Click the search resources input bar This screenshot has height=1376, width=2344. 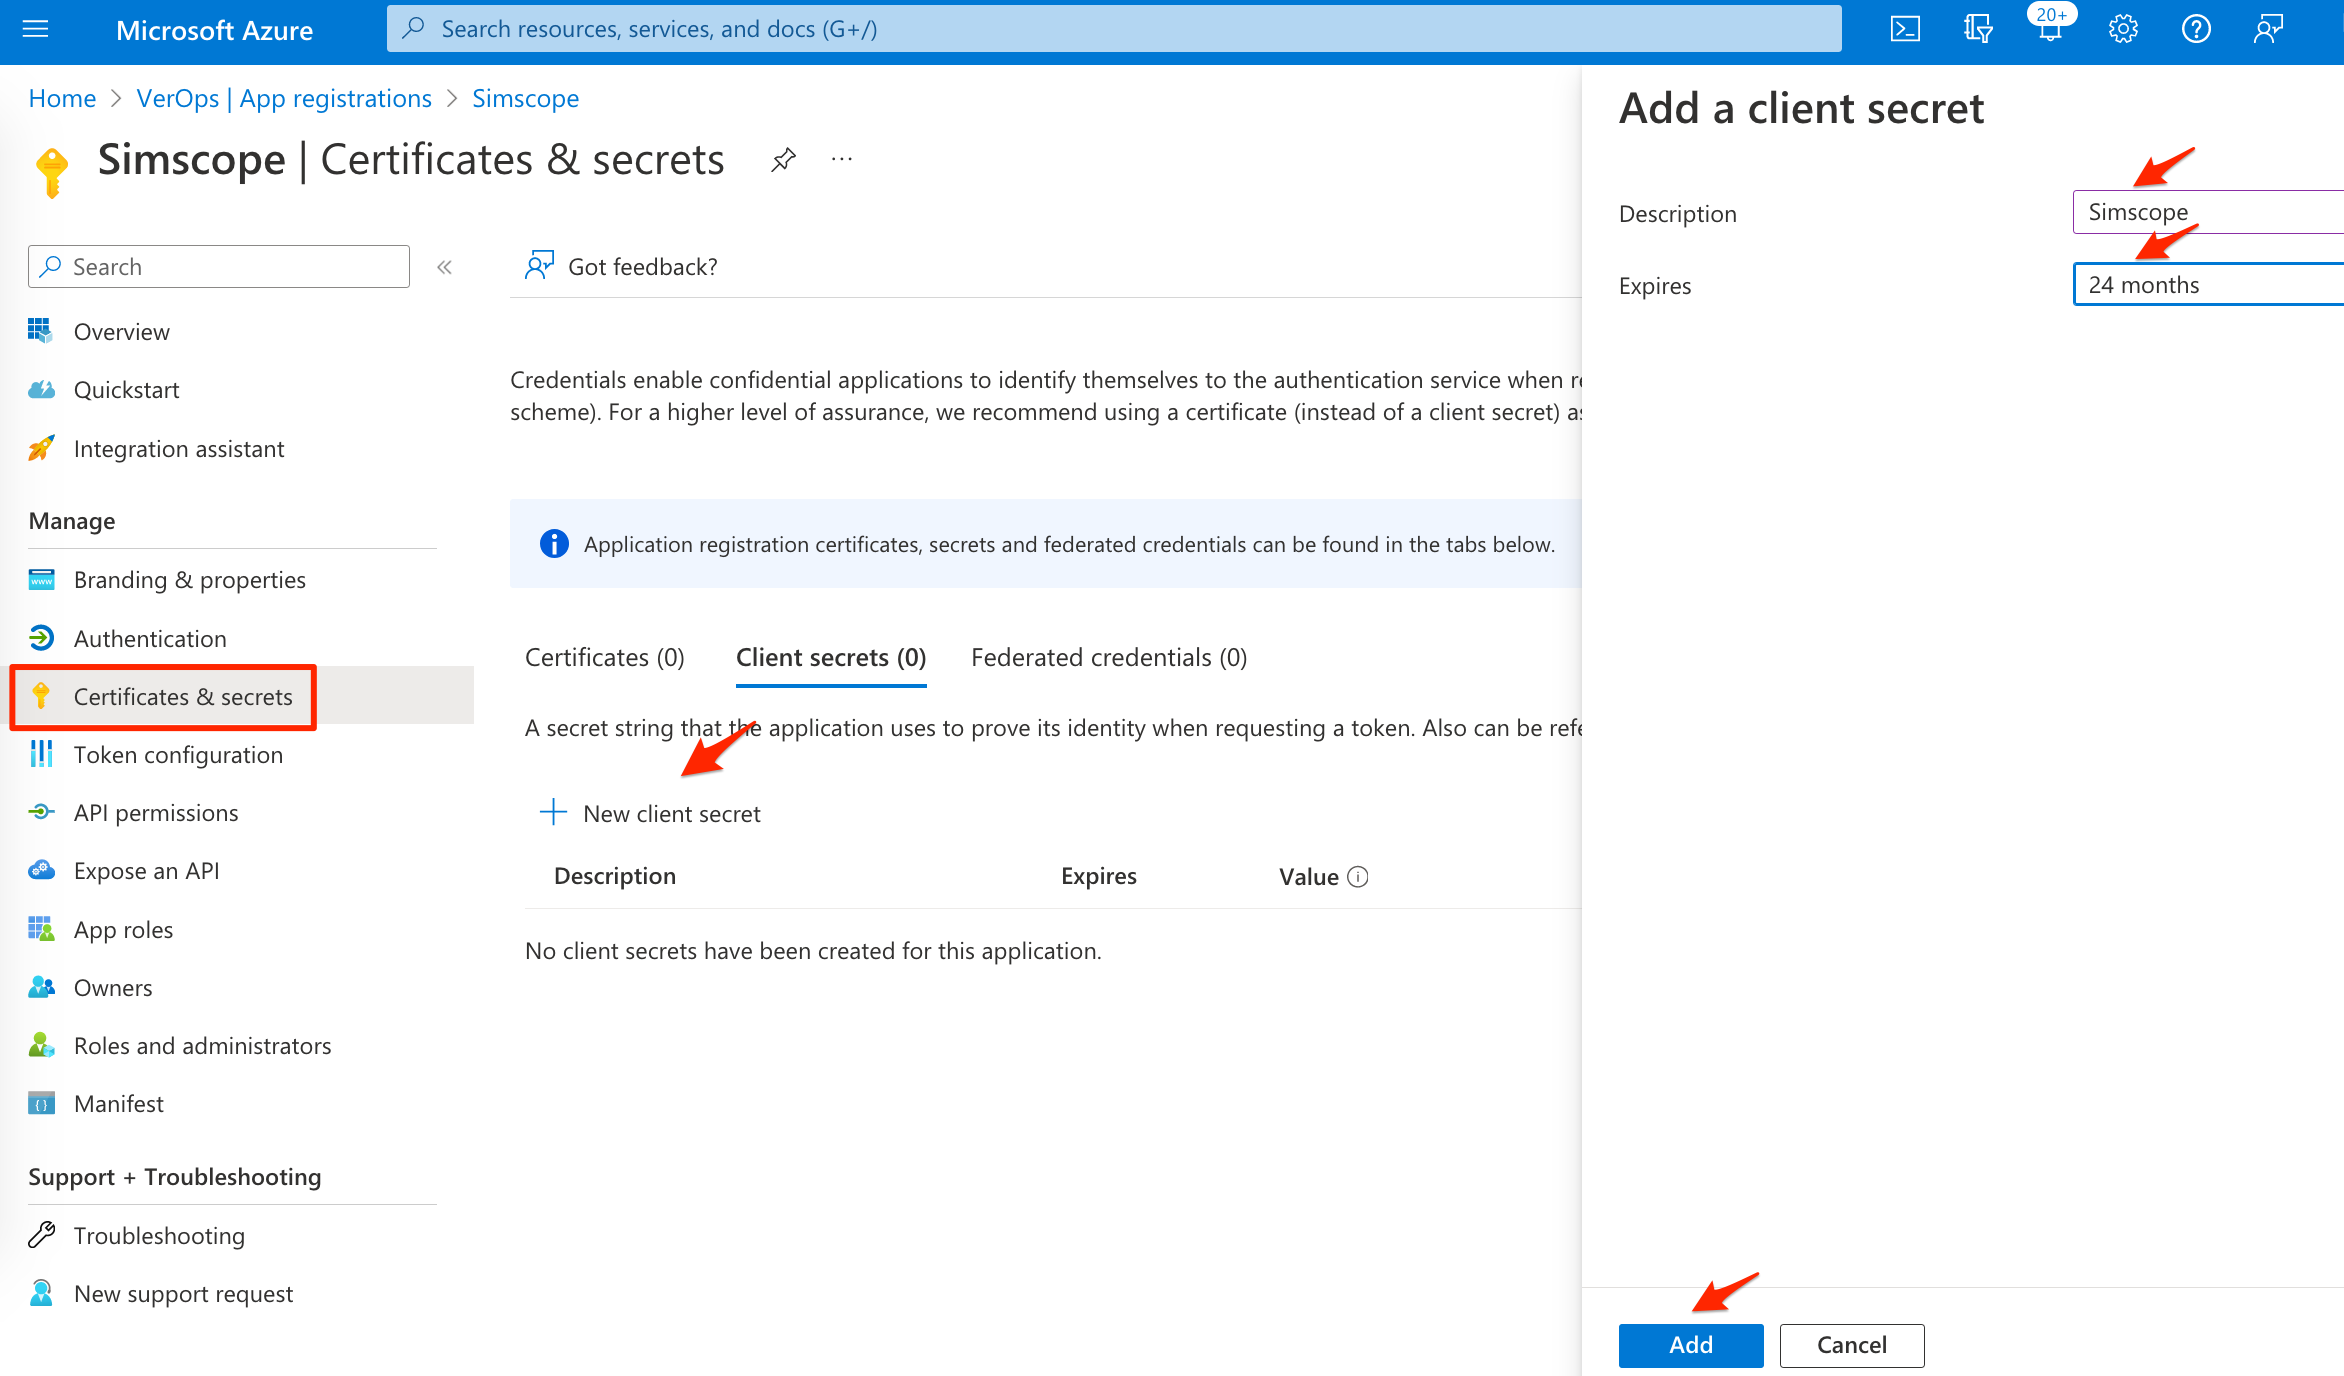(x=1119, y=28)
